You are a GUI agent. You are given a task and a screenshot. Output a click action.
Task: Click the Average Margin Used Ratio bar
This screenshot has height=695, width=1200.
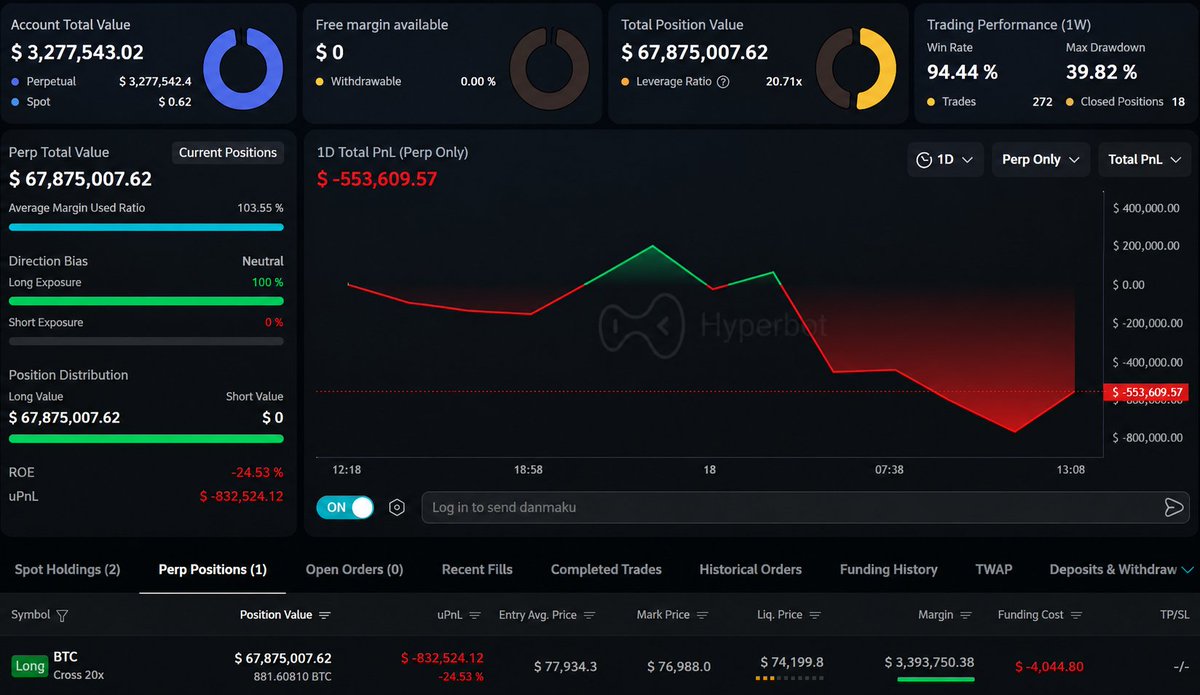pos(146,227)
